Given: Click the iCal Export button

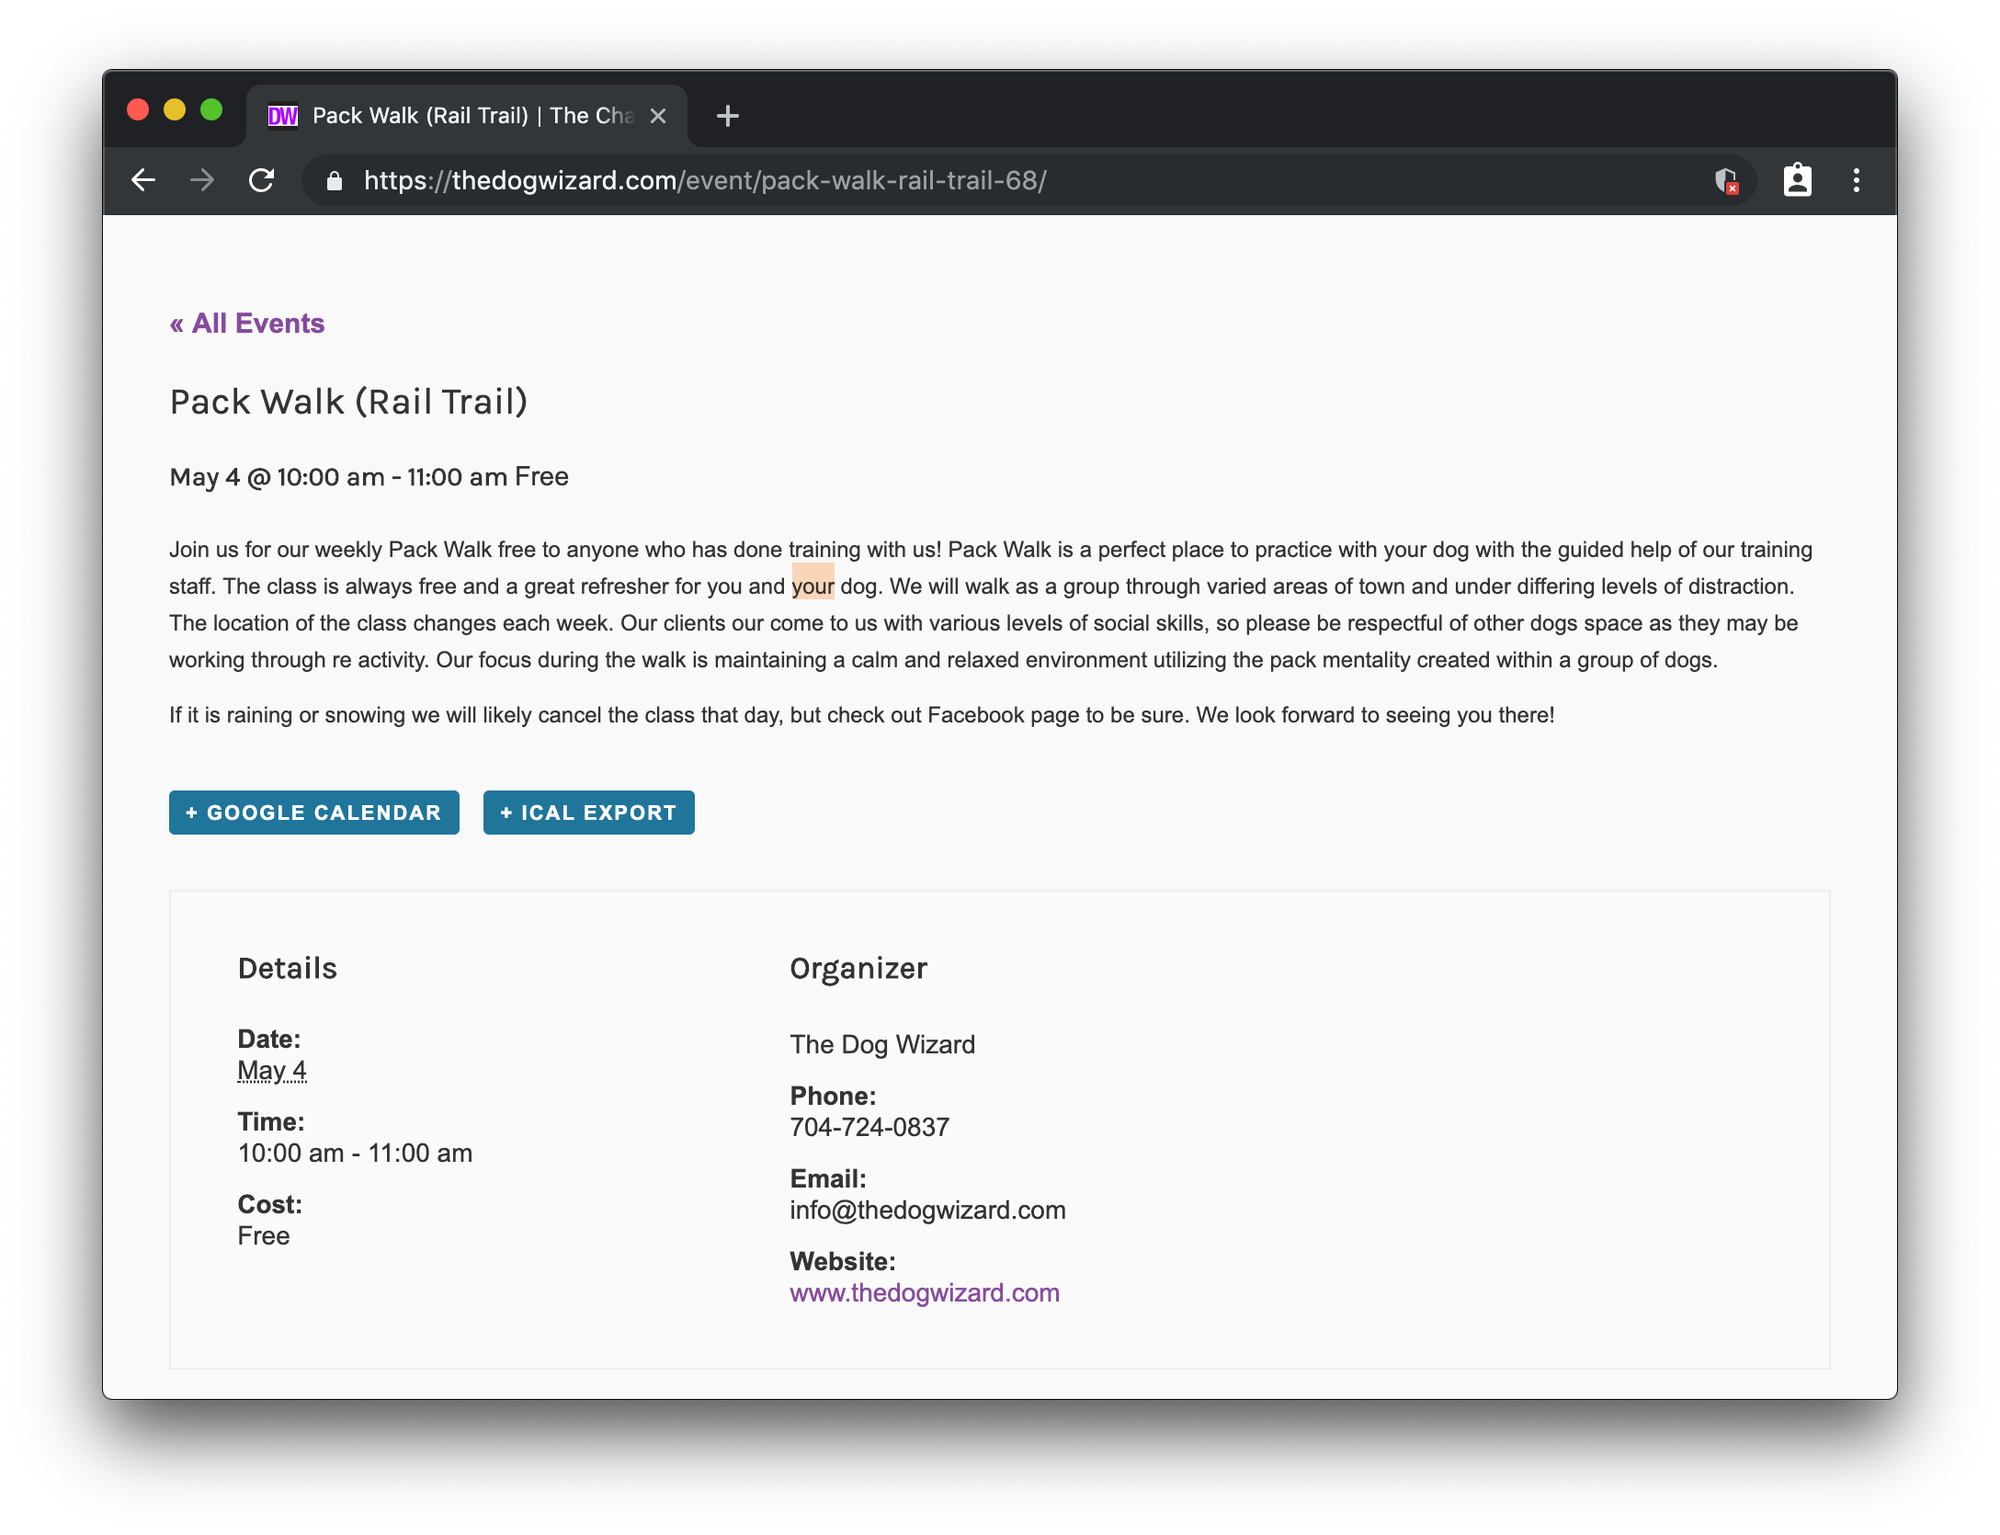Looking at the screenshot, I should [x=588, y=813].
